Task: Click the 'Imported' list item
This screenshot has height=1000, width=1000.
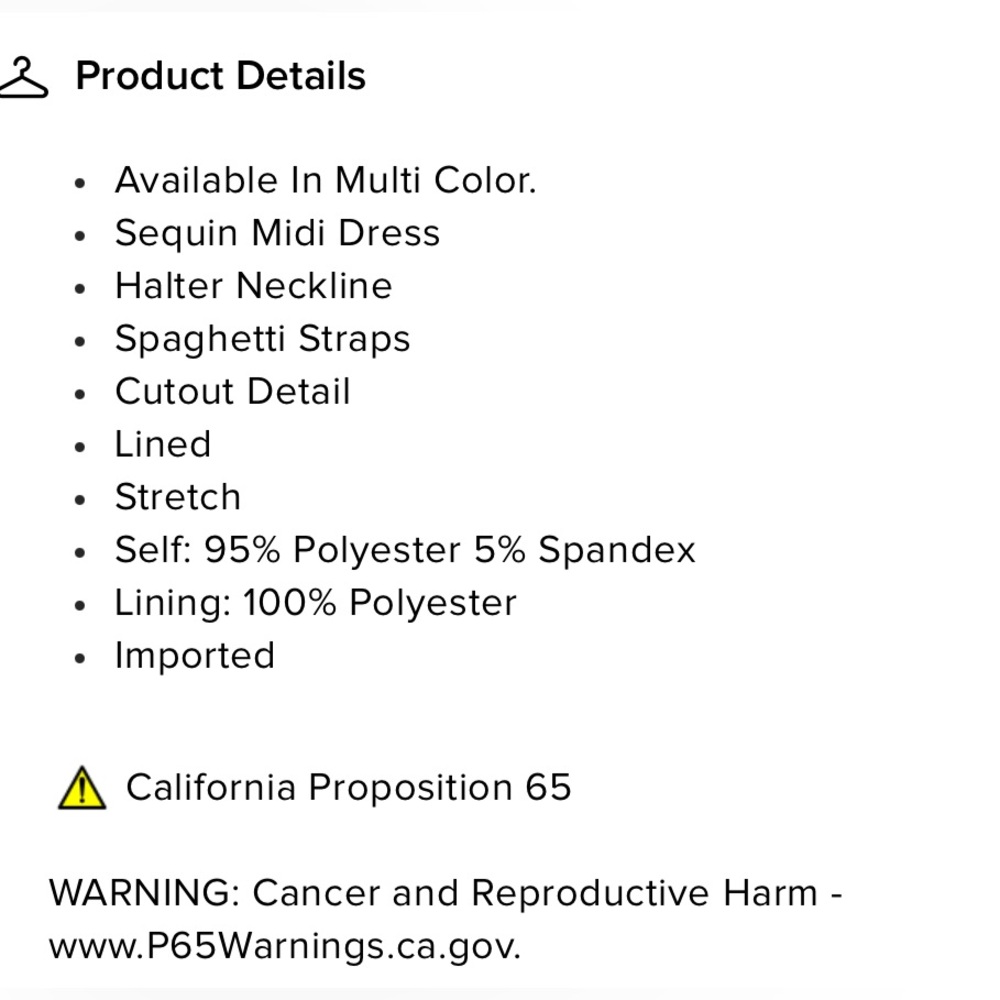Action: pos(195,656)
